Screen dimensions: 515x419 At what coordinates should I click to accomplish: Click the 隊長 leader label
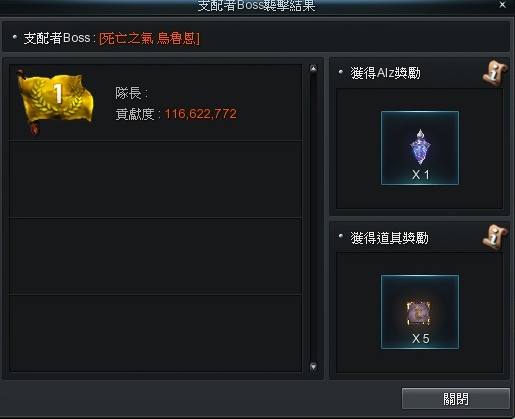131,93
